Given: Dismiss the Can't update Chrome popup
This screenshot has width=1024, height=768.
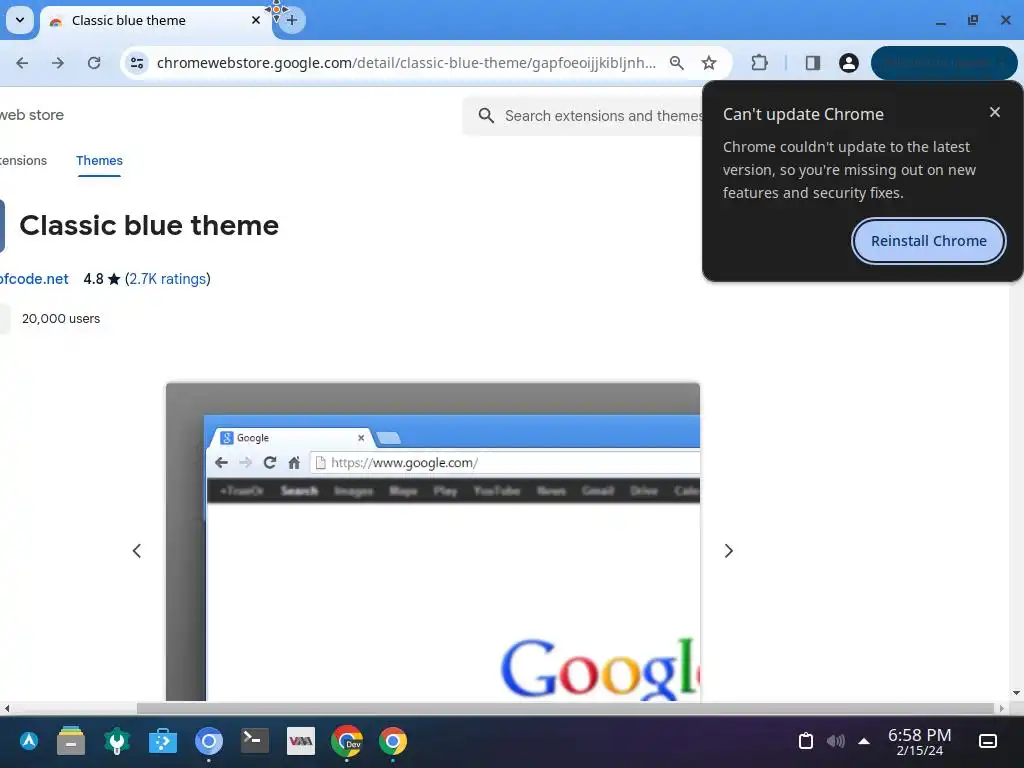Looking at the screenshot, I should point(995,112).
